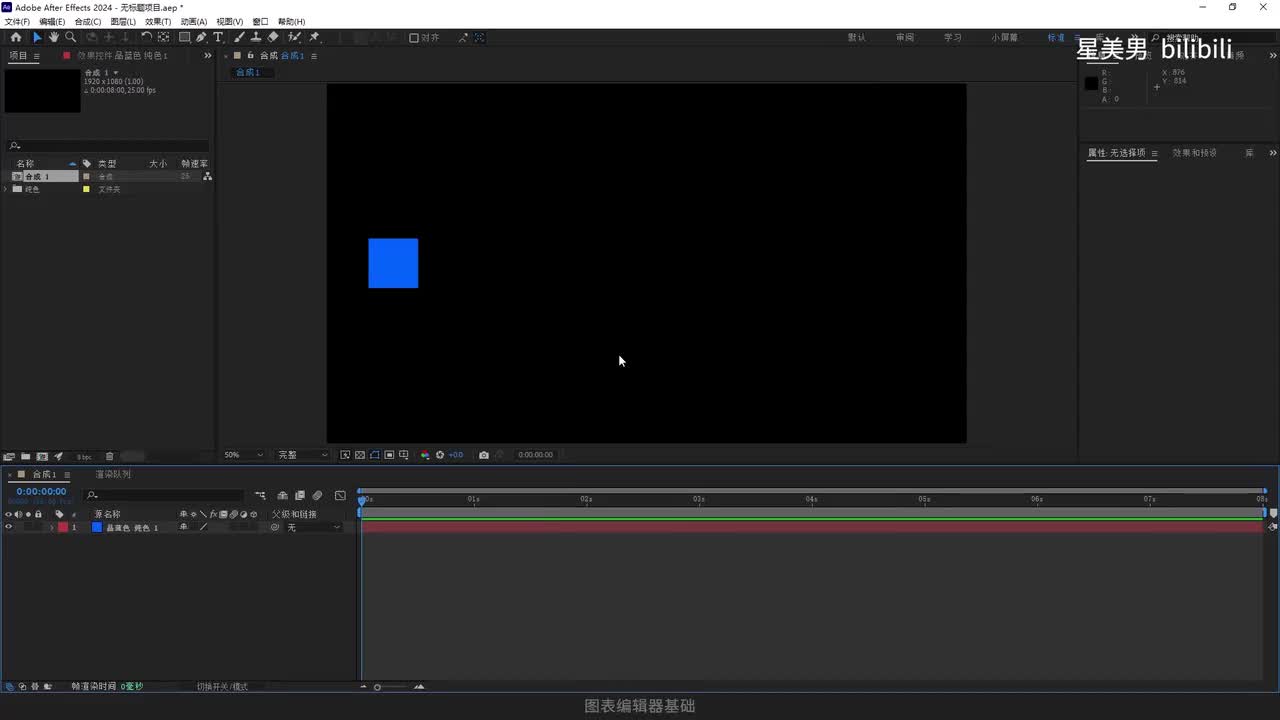Image resolution: width=1280 pixels, height=720 pixels.
Task: Click the reset exposure icon under the viewer
Action: click(439, 455)
